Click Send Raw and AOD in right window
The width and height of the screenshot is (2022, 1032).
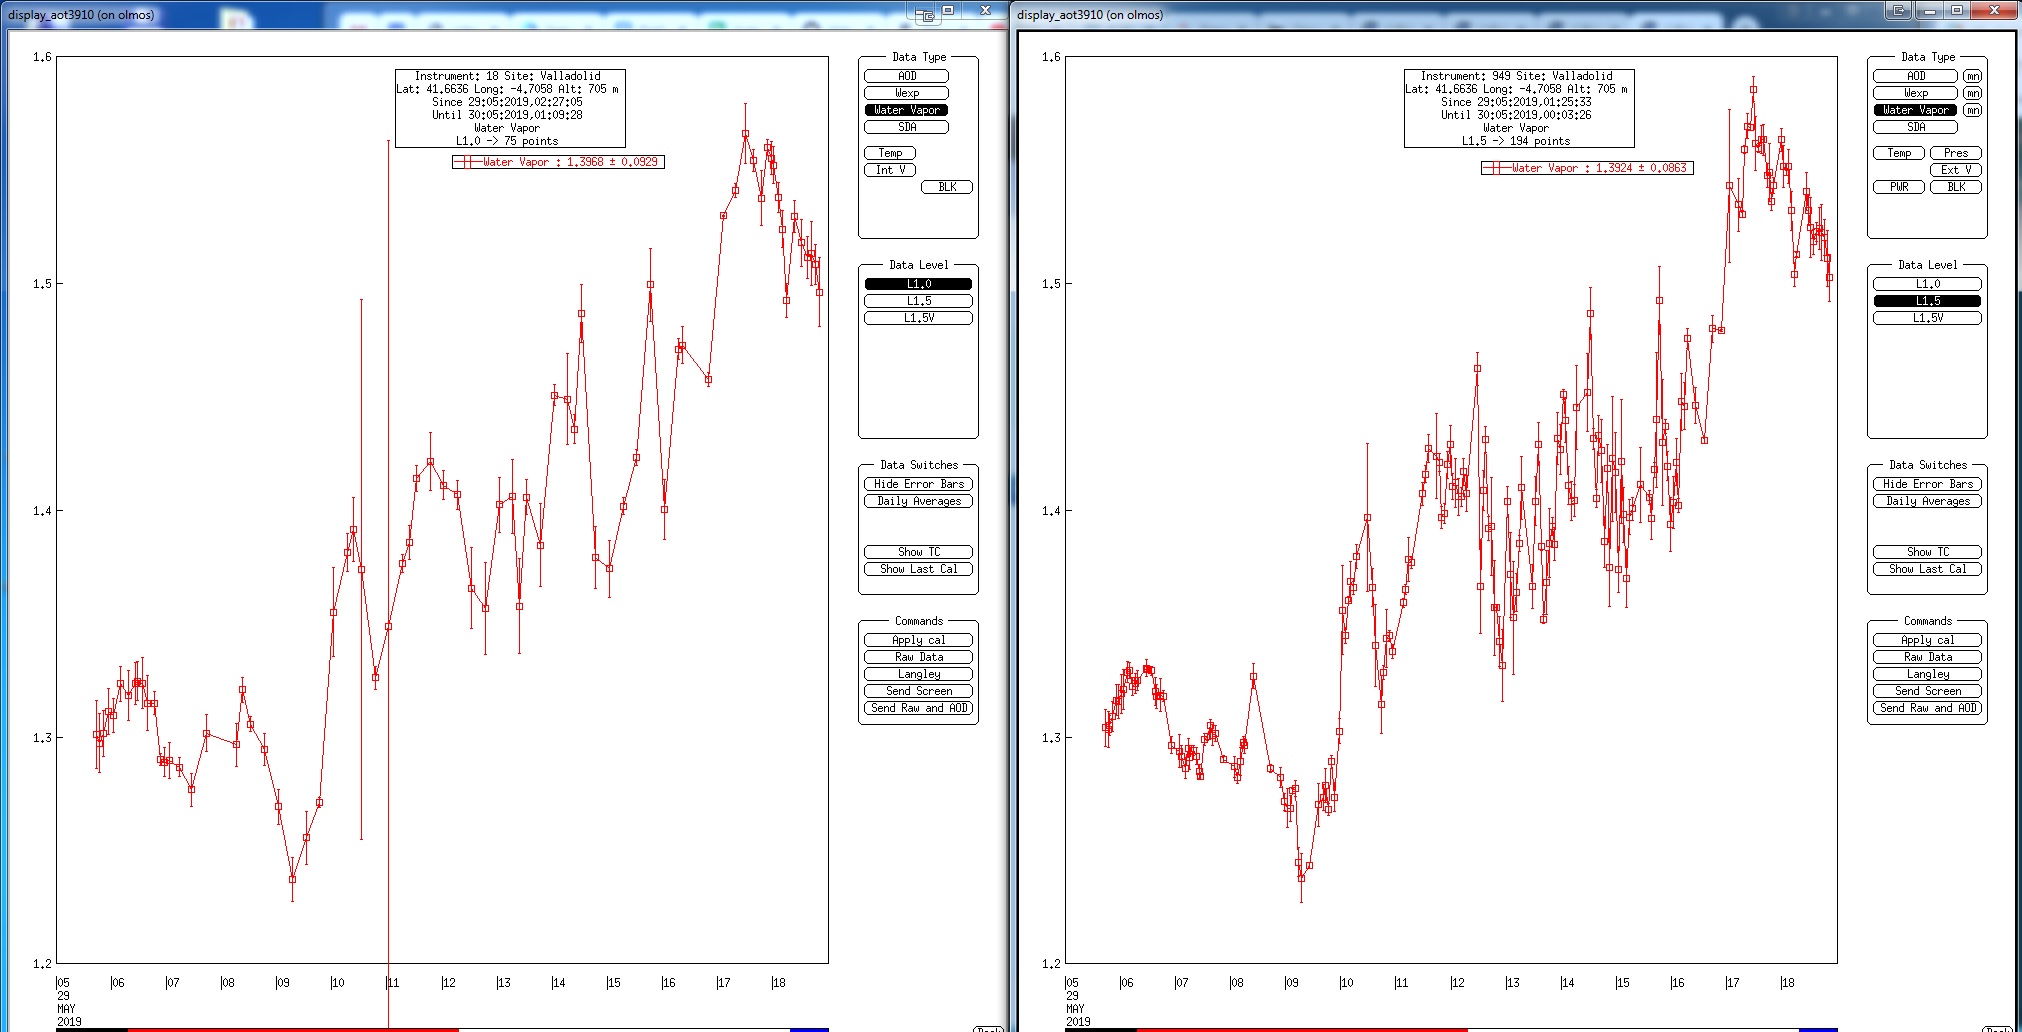coord(1927,708)
